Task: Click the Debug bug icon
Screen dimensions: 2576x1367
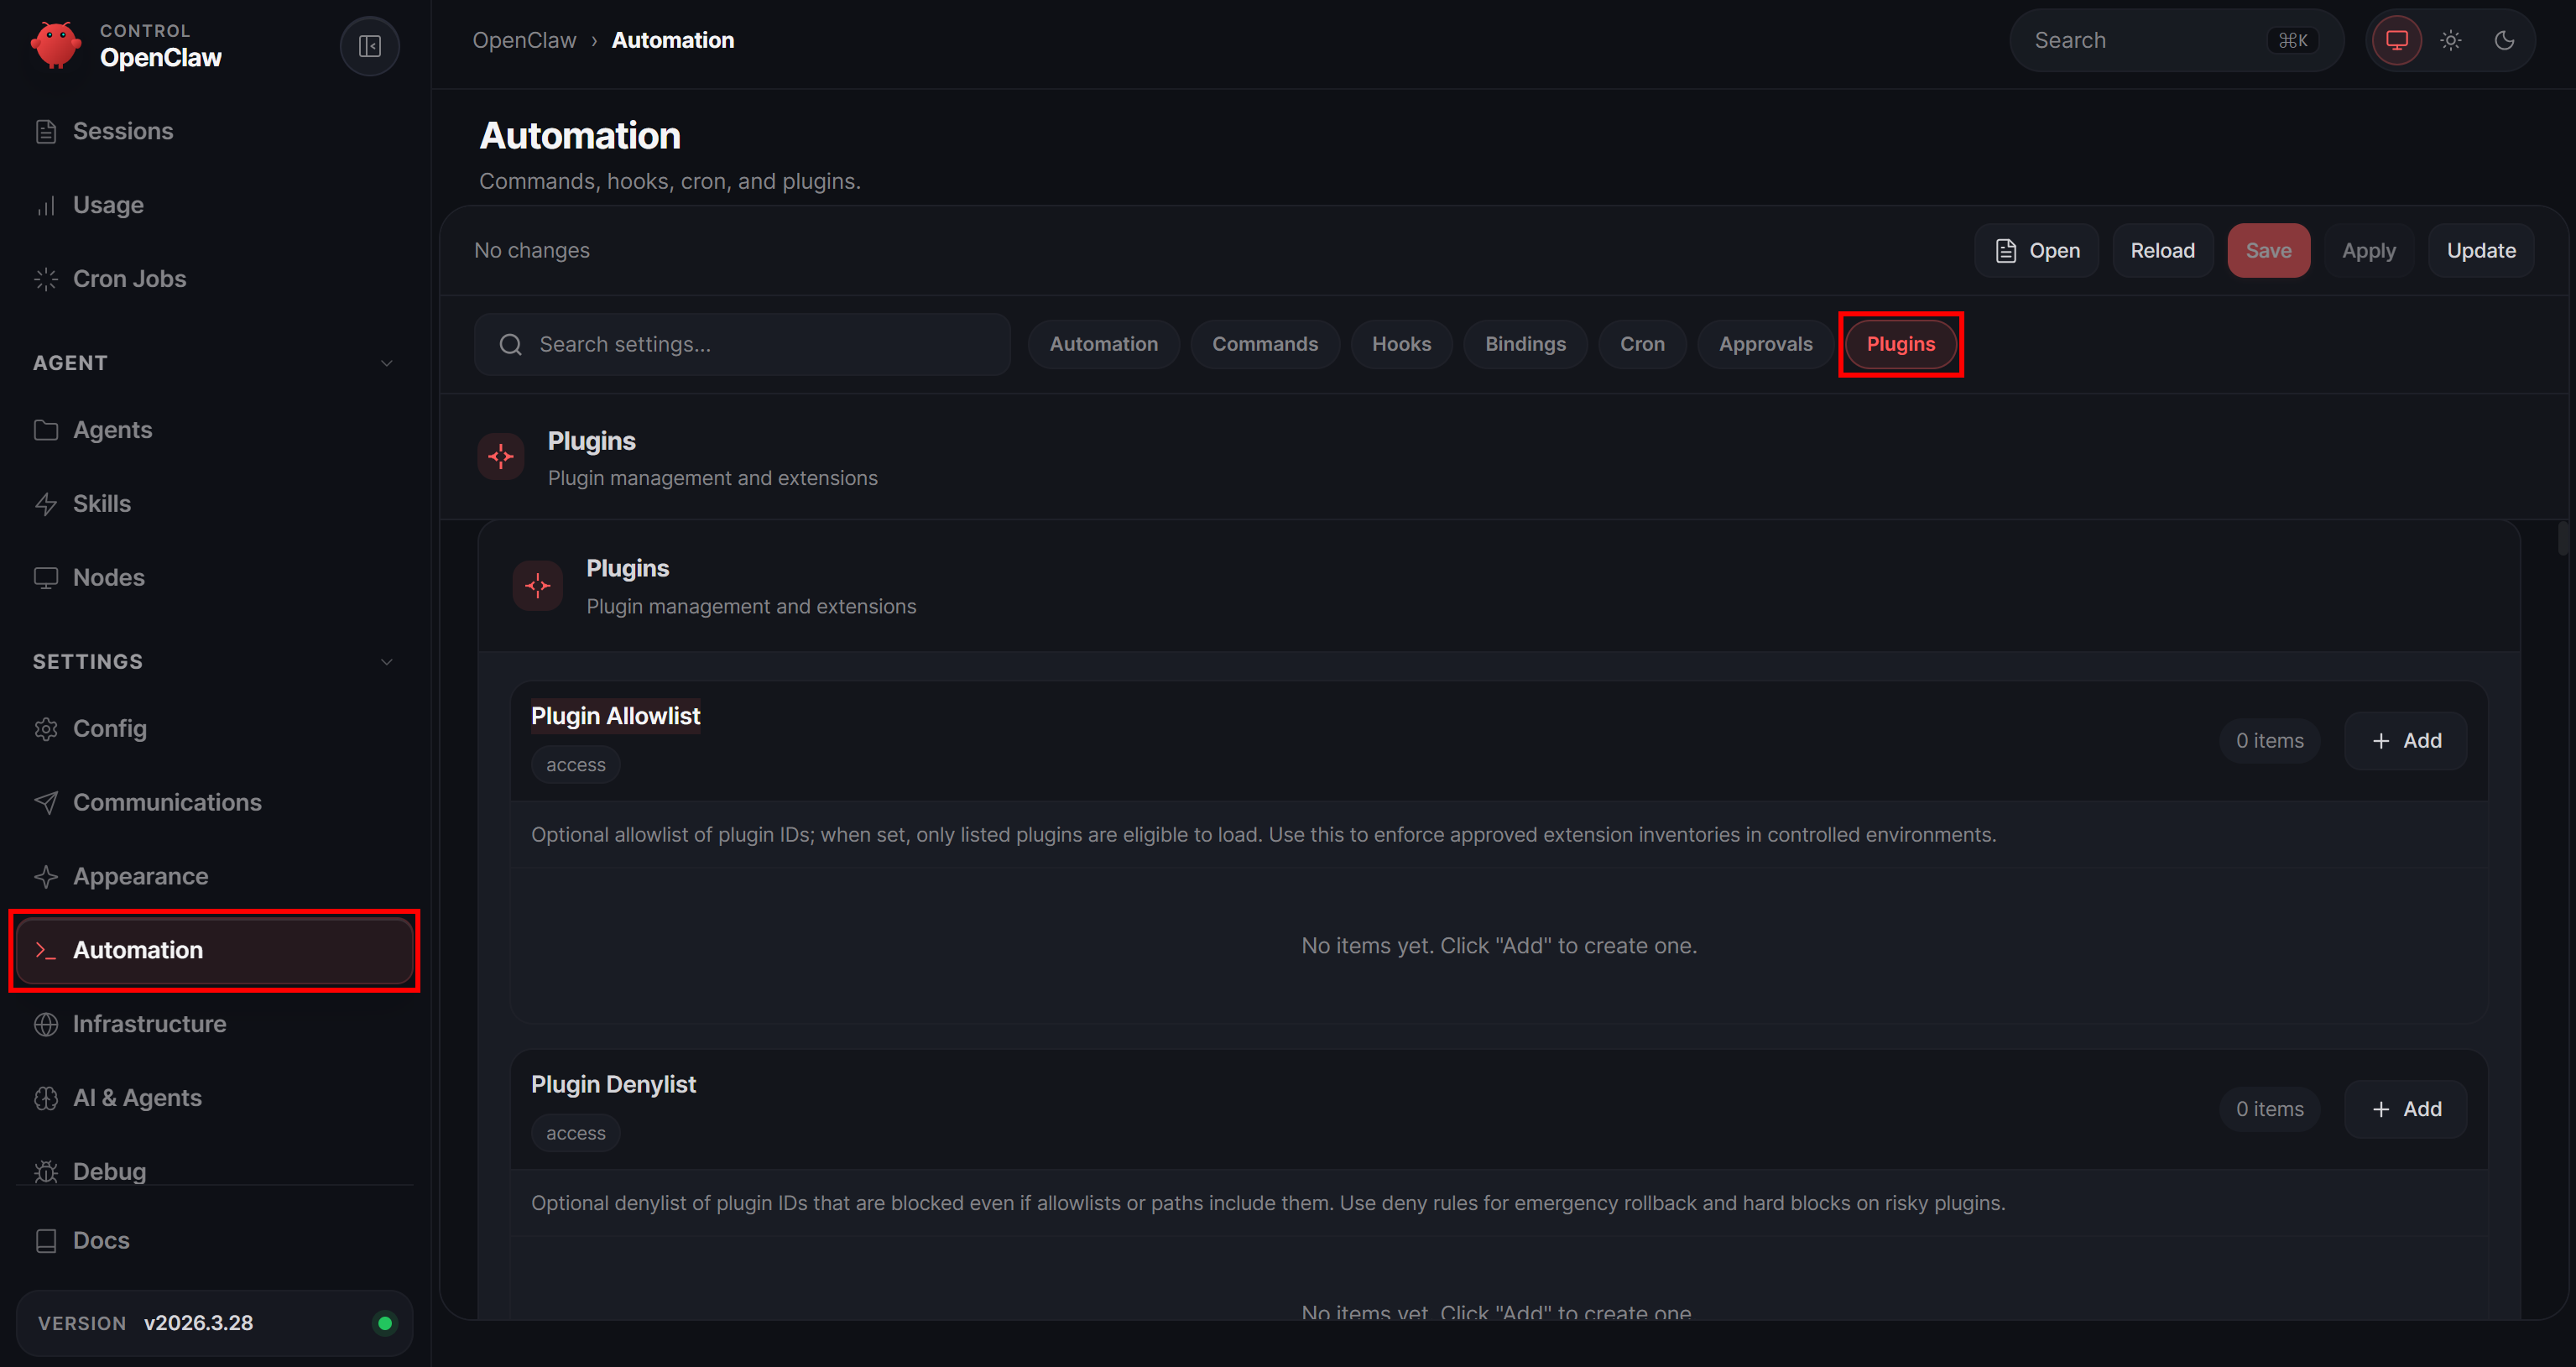Action: [46, 1171]
